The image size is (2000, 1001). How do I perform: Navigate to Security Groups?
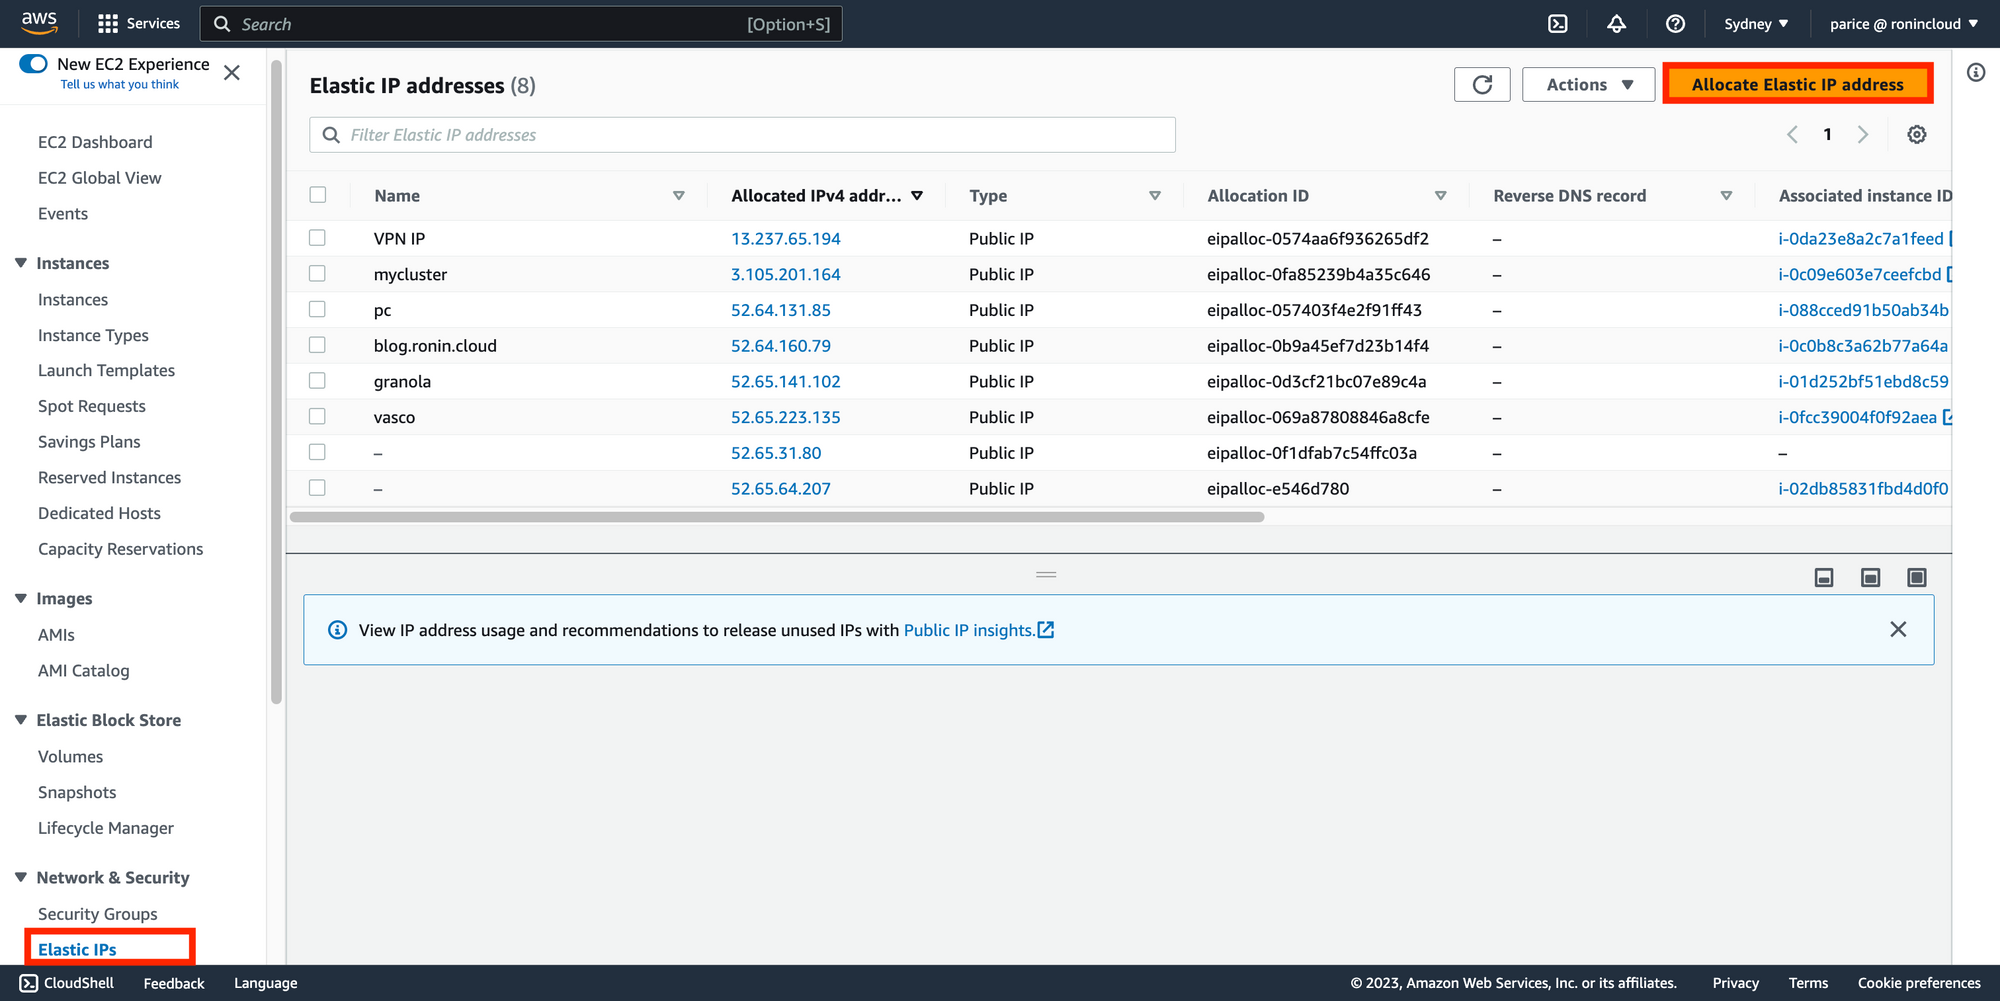pos(98,914)
